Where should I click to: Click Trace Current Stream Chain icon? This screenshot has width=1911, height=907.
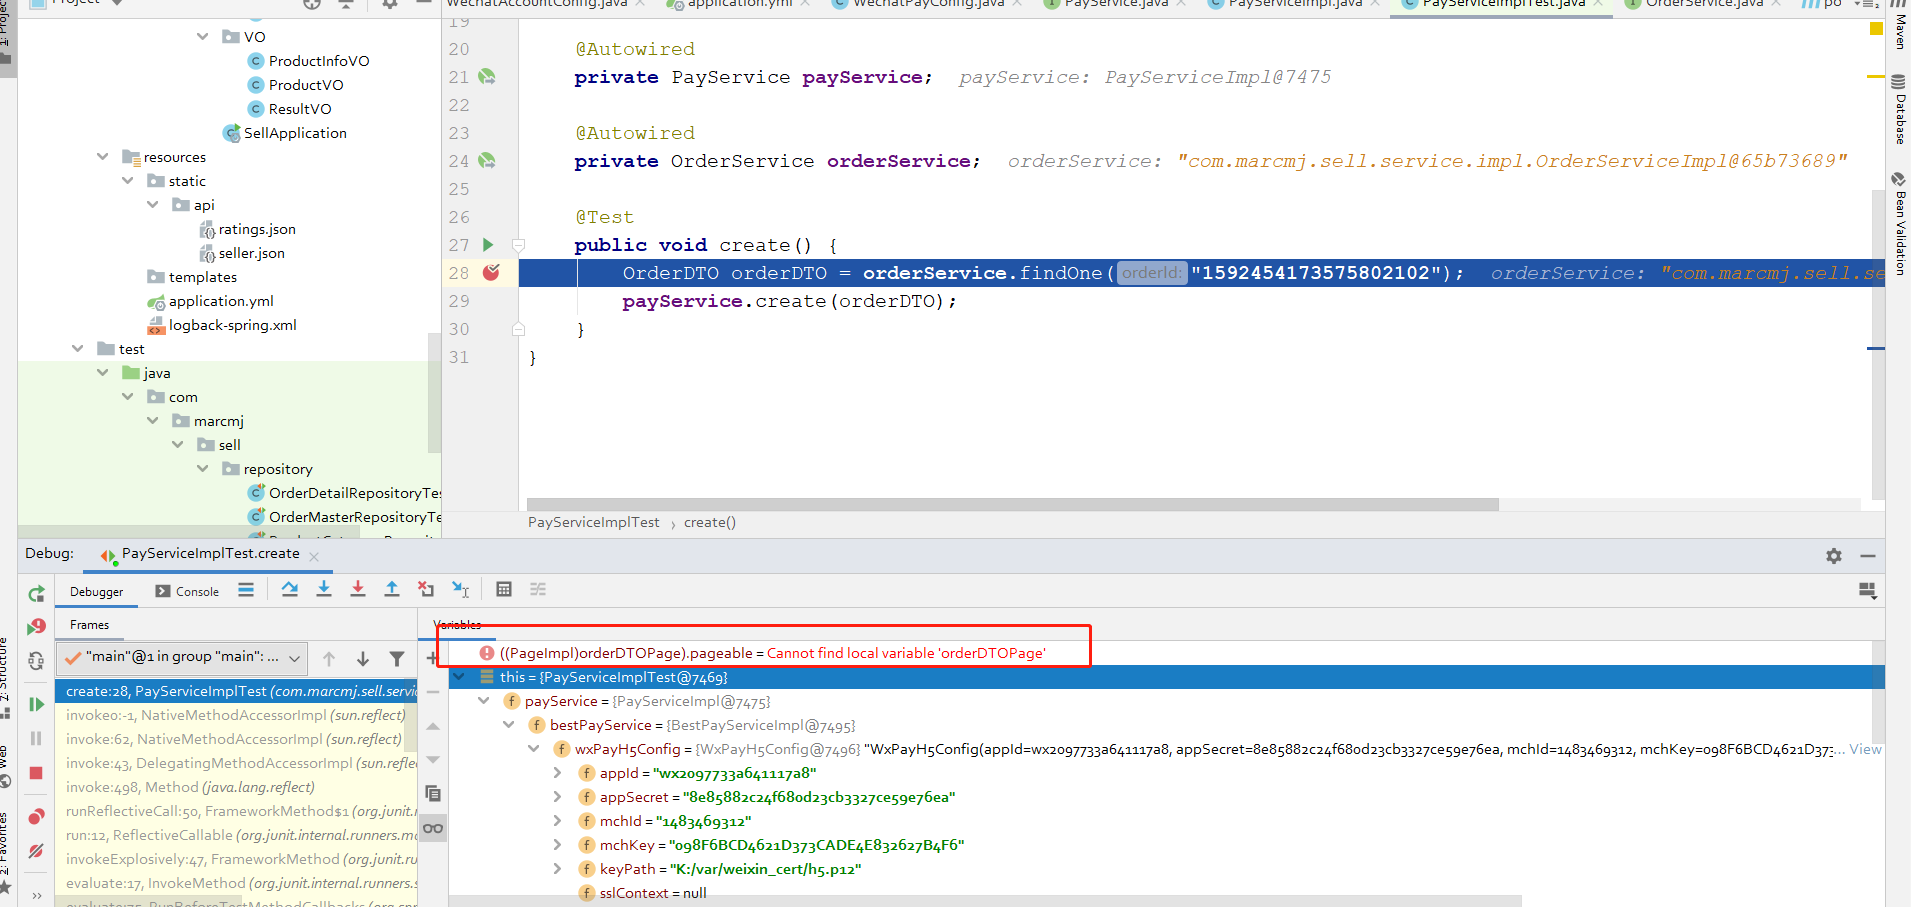[x=538, y=590]
